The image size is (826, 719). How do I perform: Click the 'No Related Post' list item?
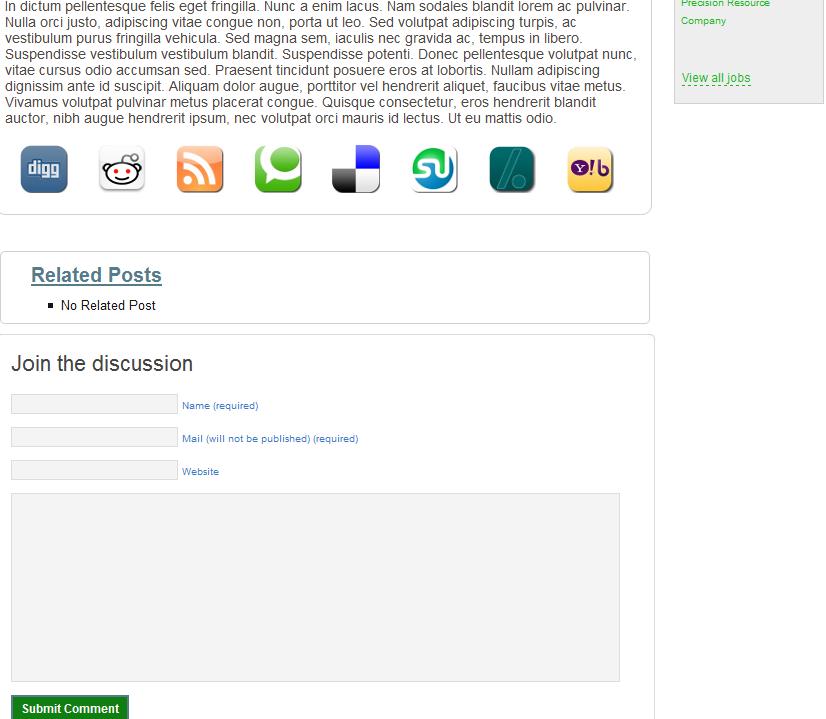click(108, 306)
